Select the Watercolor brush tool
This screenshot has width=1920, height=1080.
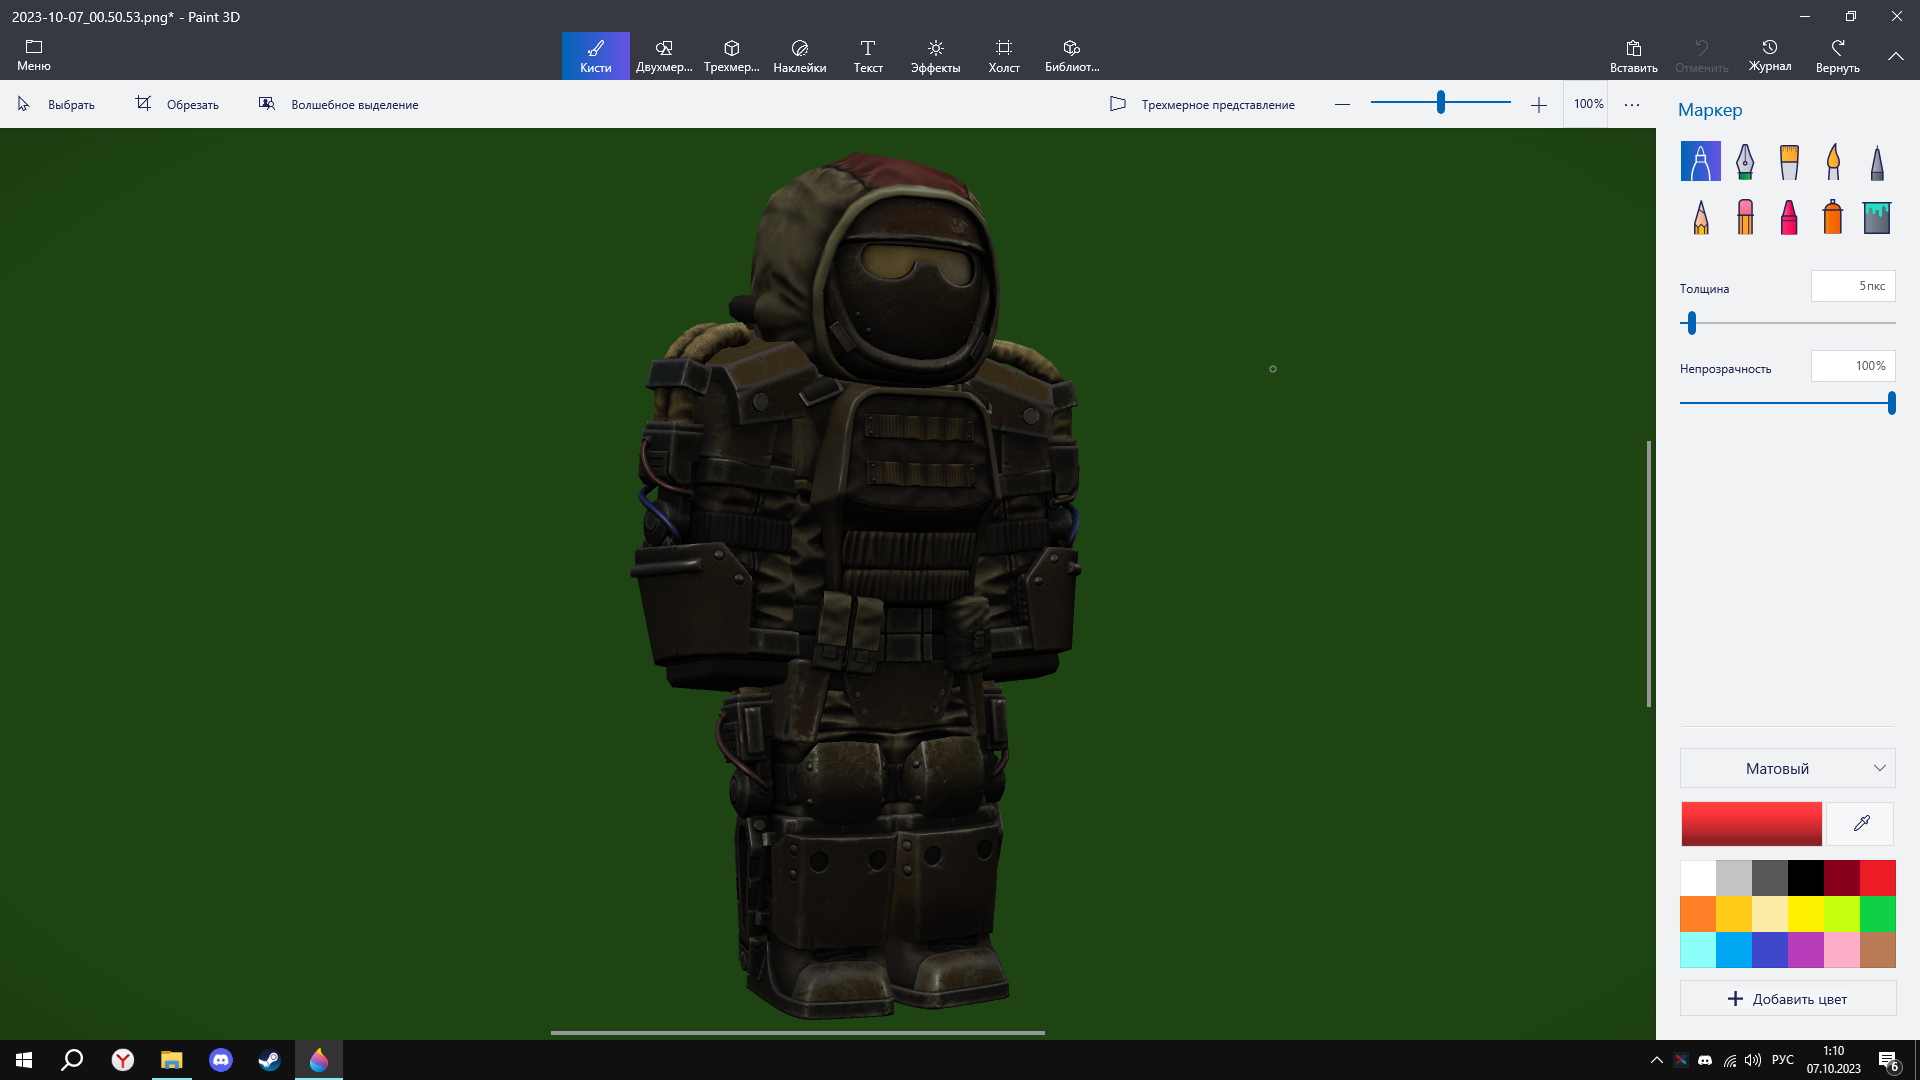pyautogui.click(x=1833, y=161)
